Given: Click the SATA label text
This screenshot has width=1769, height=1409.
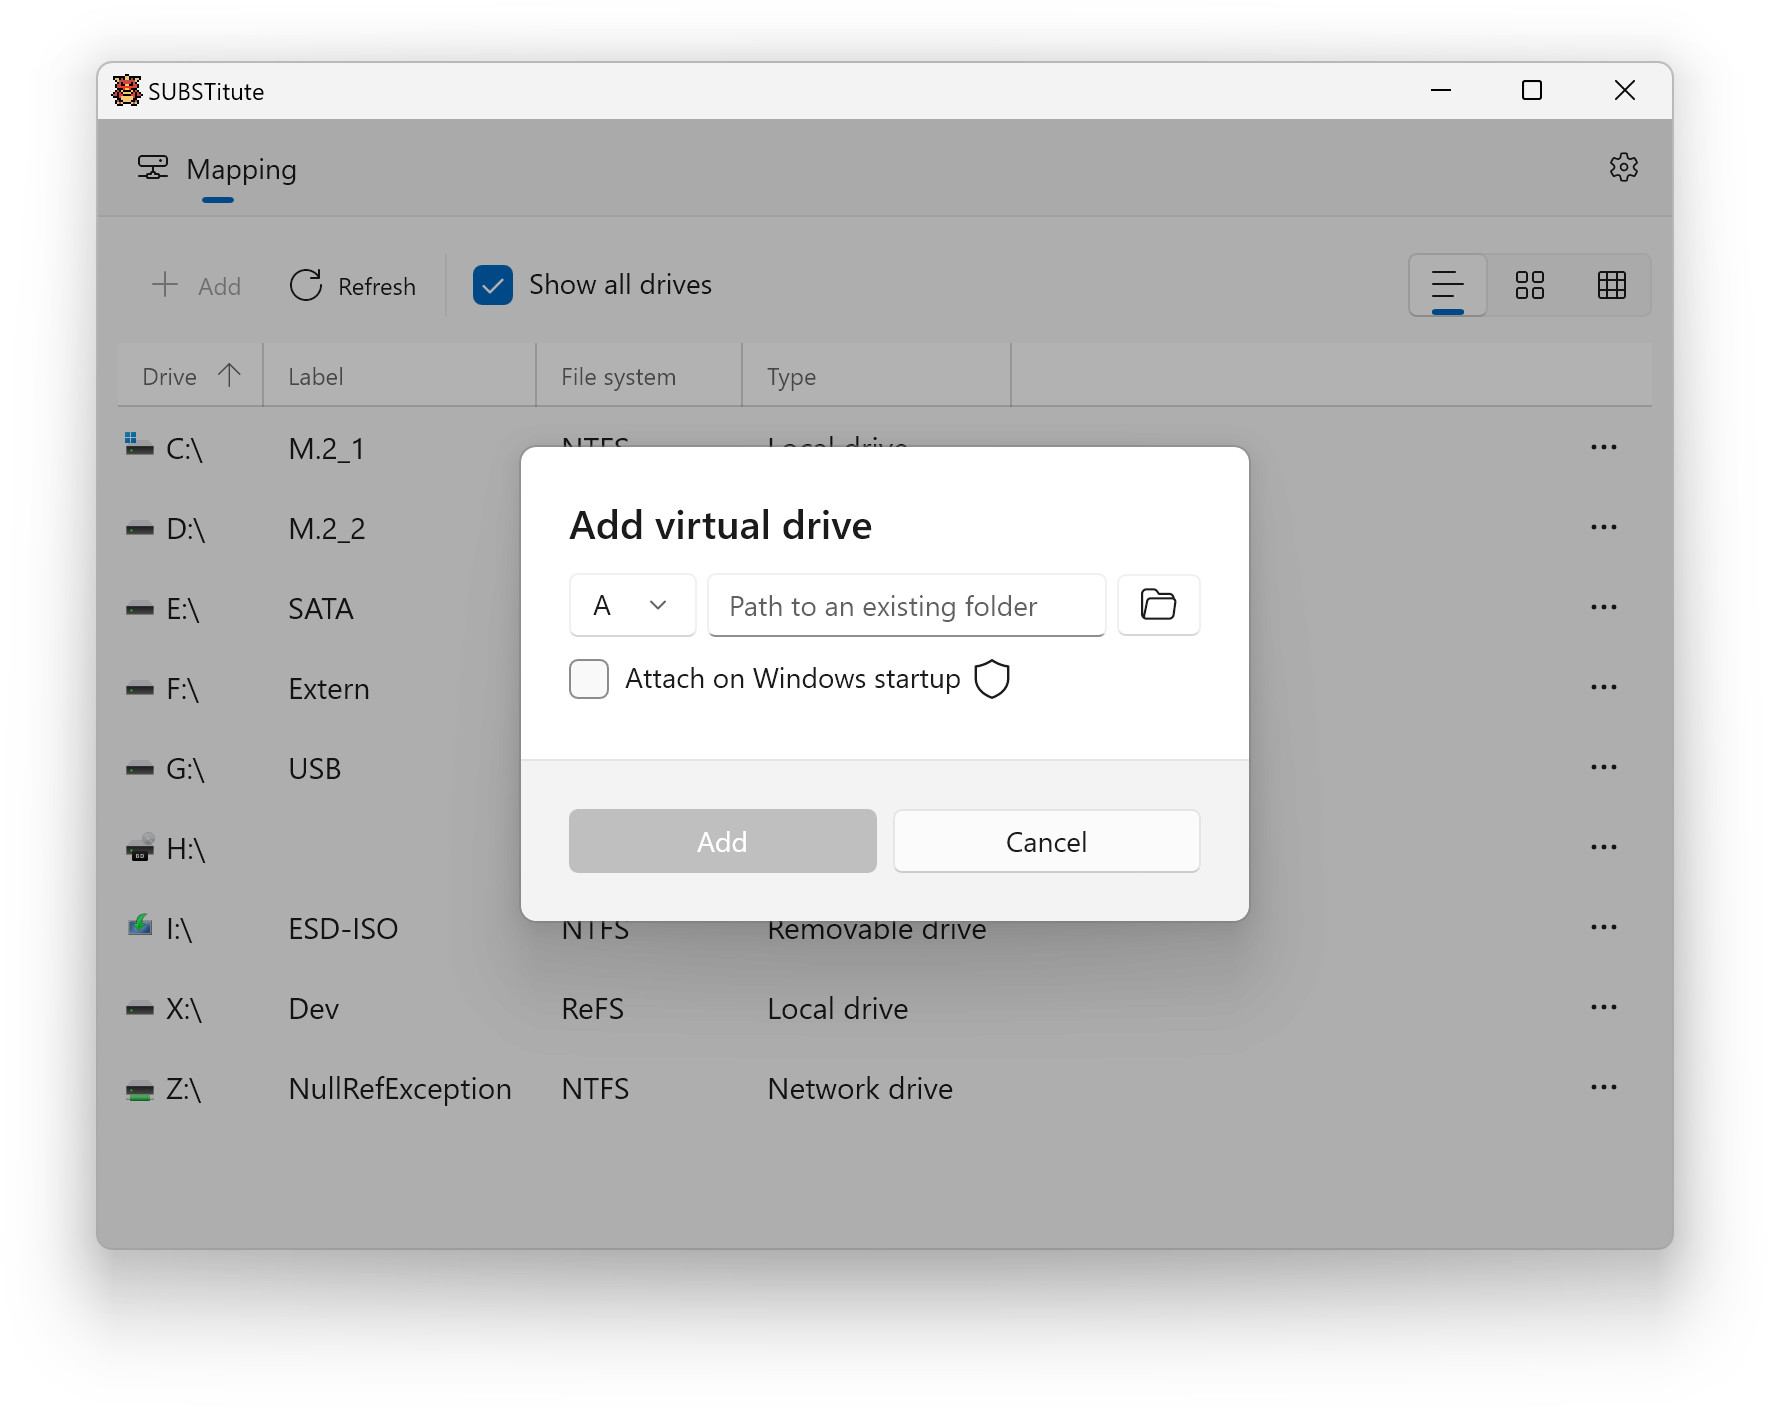Looking at the screenshot, I should 321,608.
